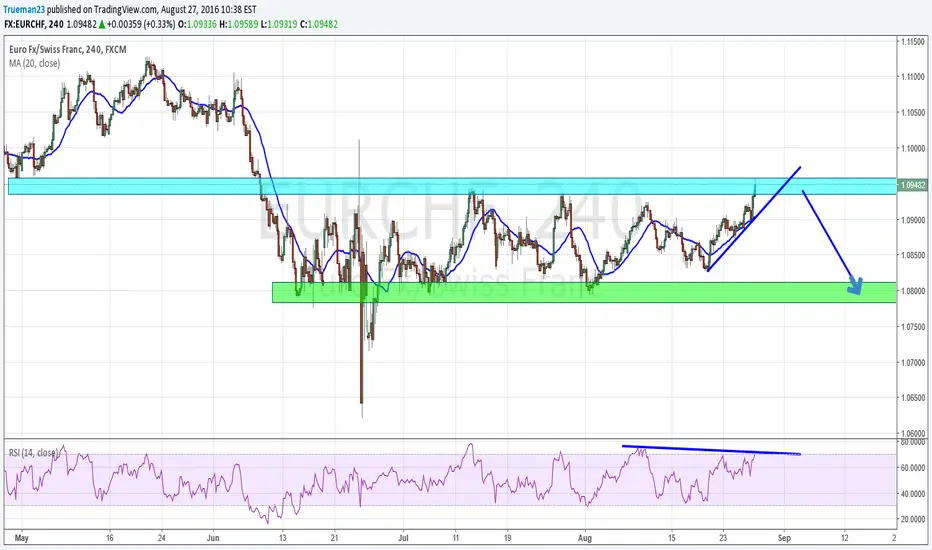The image size is (932, 550).
Task: Click the 24 date label on time axis
Action: coord(162,538)
